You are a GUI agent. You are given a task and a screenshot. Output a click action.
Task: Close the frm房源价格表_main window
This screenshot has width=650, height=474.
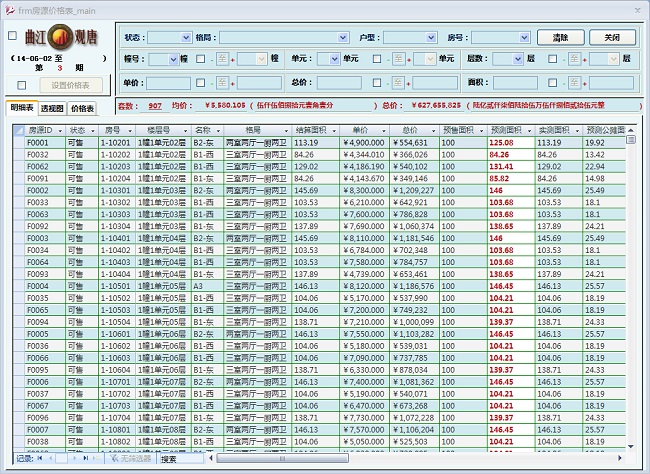click(x=638, y=10)
